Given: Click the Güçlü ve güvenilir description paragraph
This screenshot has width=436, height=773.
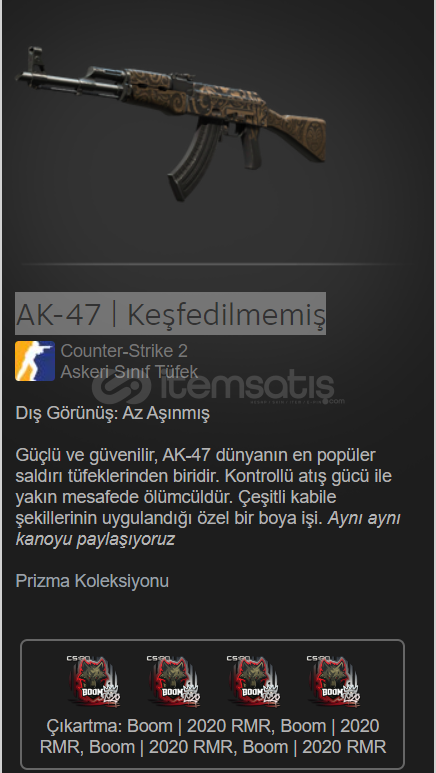Looking at the screenshot, I should click(x=208, y=497).
